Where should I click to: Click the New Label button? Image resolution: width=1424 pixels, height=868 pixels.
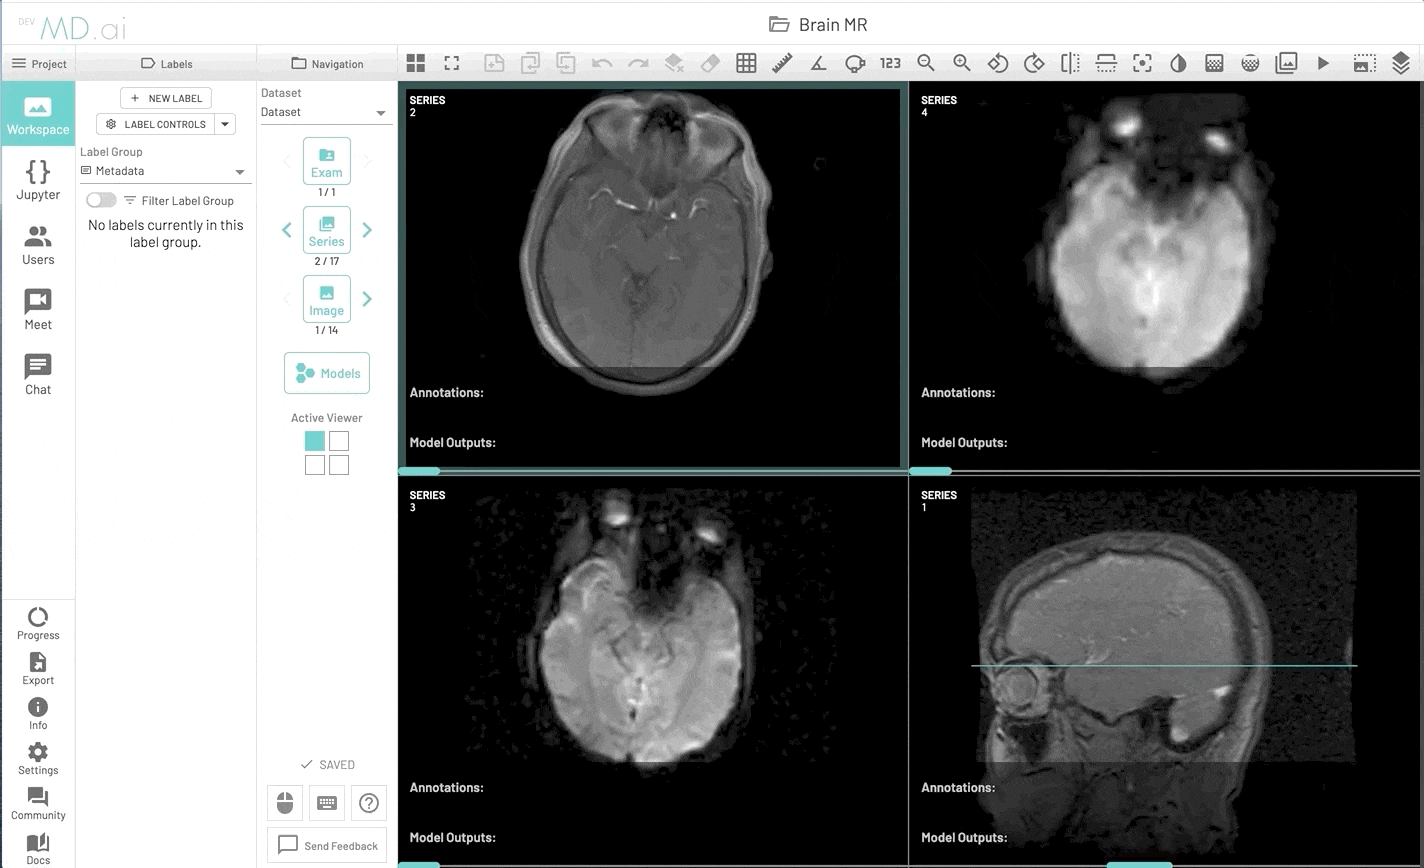166,98
